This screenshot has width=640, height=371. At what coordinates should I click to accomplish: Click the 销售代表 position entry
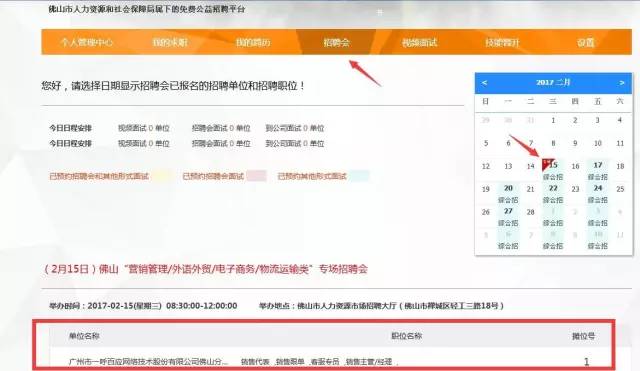pos(255,362)
